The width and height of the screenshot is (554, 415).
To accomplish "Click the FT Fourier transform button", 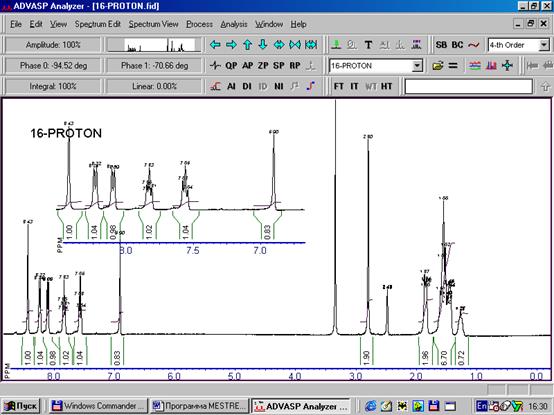I will click(339, 87).
